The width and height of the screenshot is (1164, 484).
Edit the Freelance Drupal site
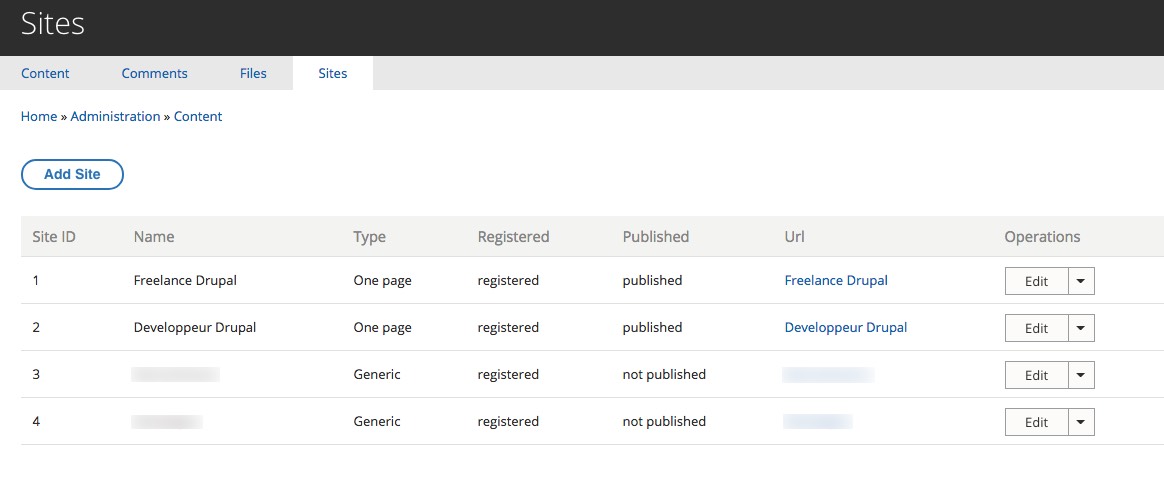pos(1036,281)
